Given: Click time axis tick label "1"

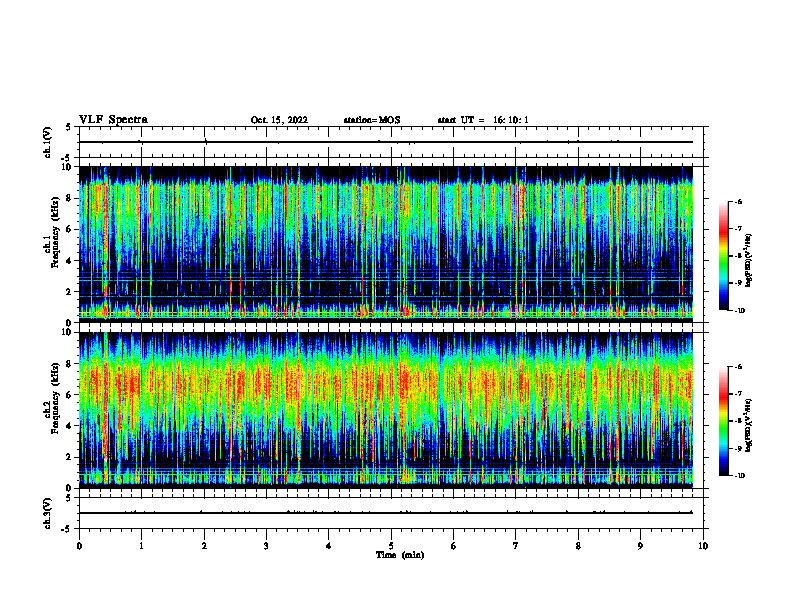Looking at the screenshot, I should (141, 546).
